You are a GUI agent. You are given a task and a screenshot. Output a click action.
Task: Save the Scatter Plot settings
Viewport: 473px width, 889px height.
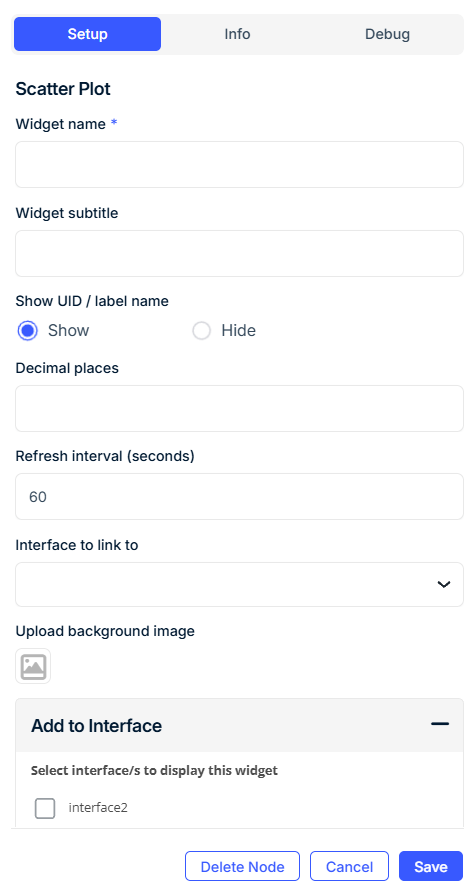pyautogui.click(x=431, y=866)
